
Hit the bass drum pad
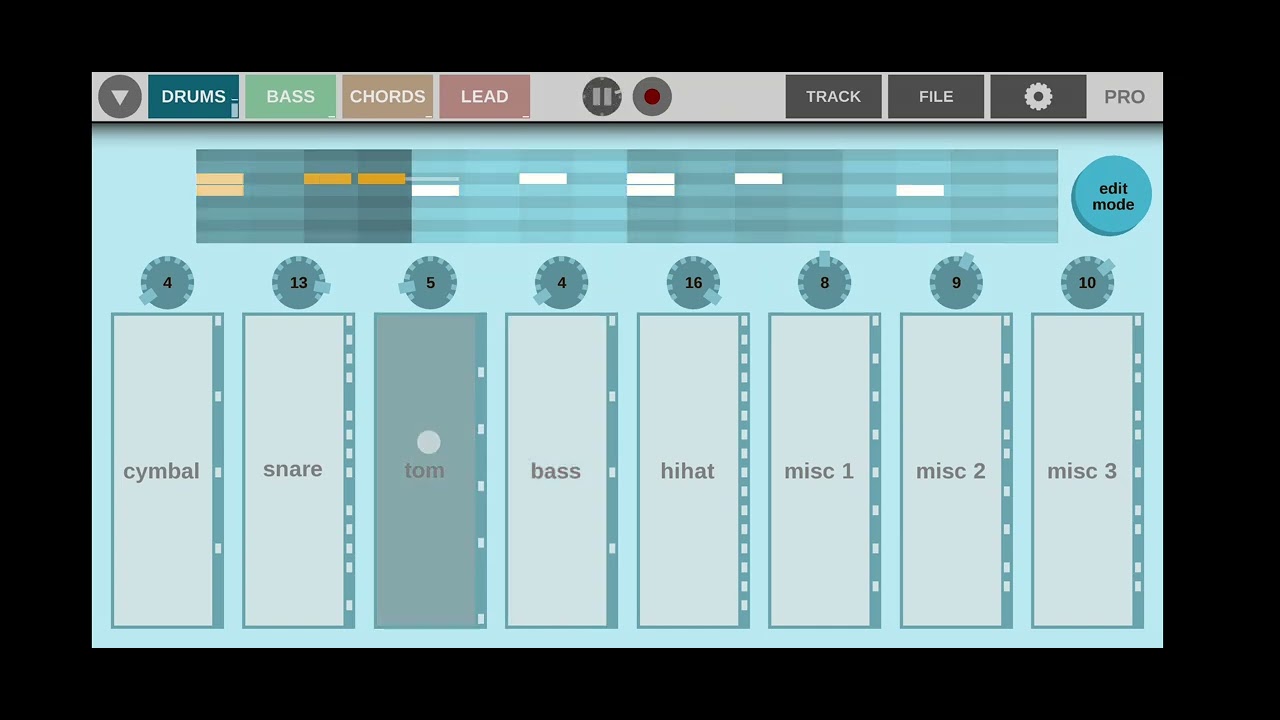561,471
